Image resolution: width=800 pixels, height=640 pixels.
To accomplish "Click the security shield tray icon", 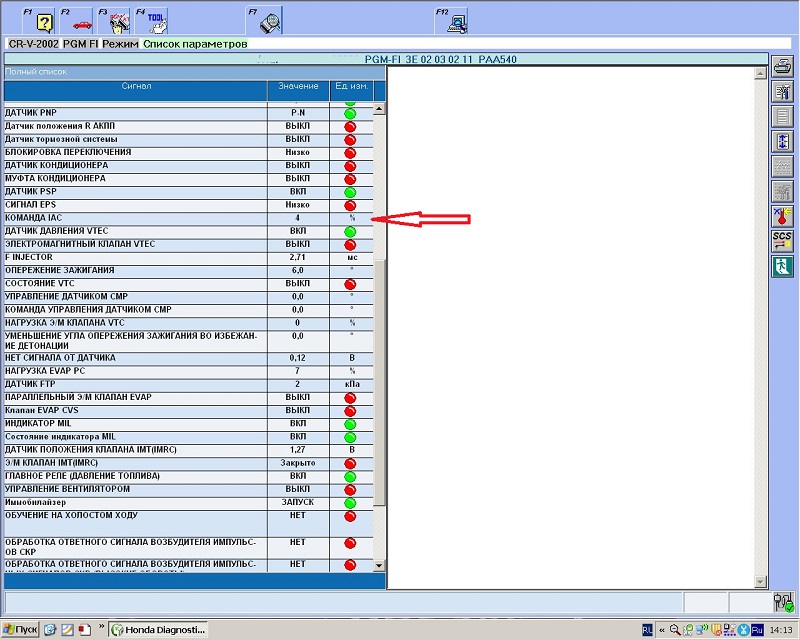I will [x=716, y=630].
